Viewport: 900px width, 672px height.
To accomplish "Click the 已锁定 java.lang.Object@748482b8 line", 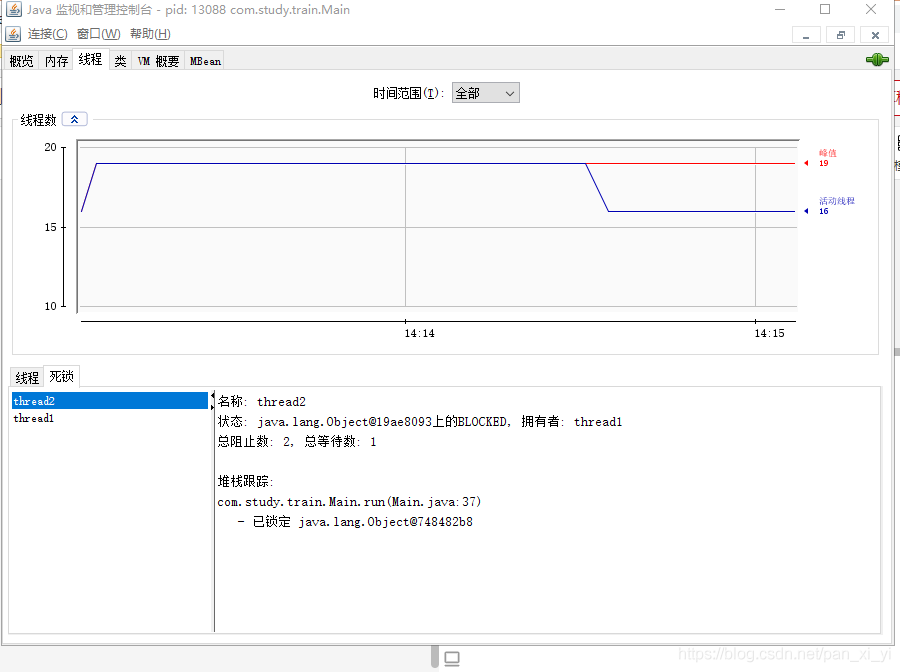I will [355, 522].
